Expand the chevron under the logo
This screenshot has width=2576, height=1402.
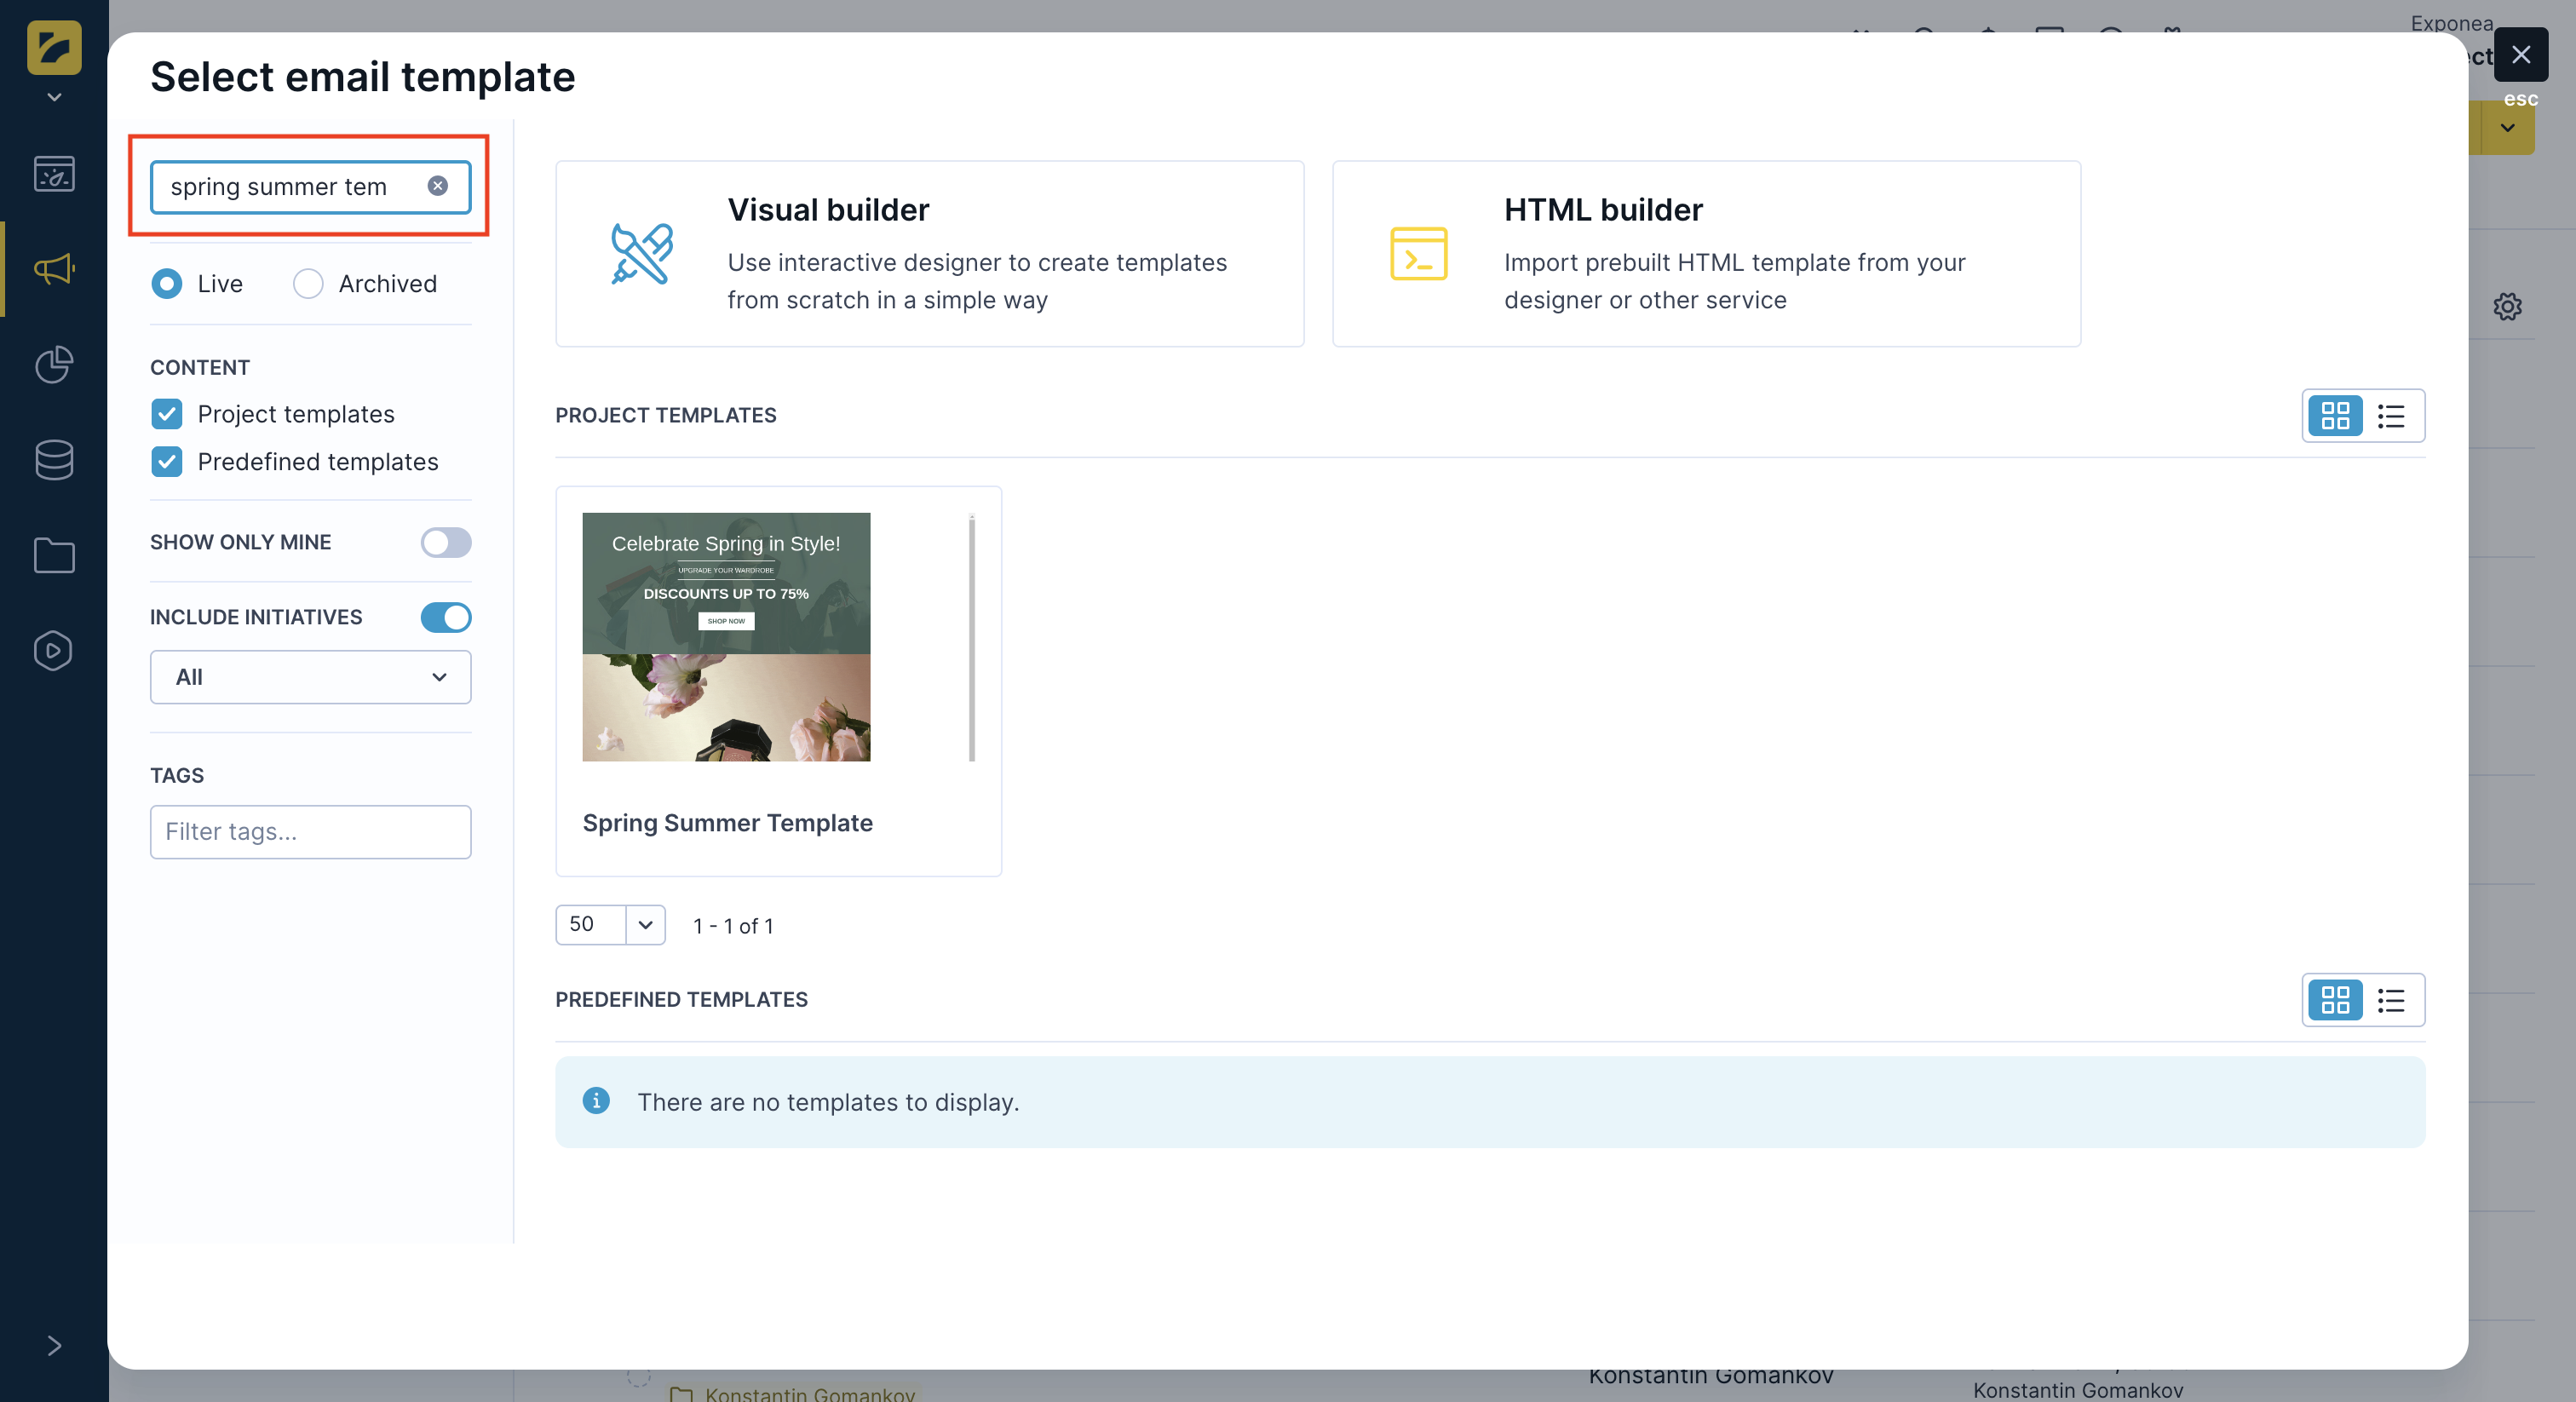[x=54, y=97]
